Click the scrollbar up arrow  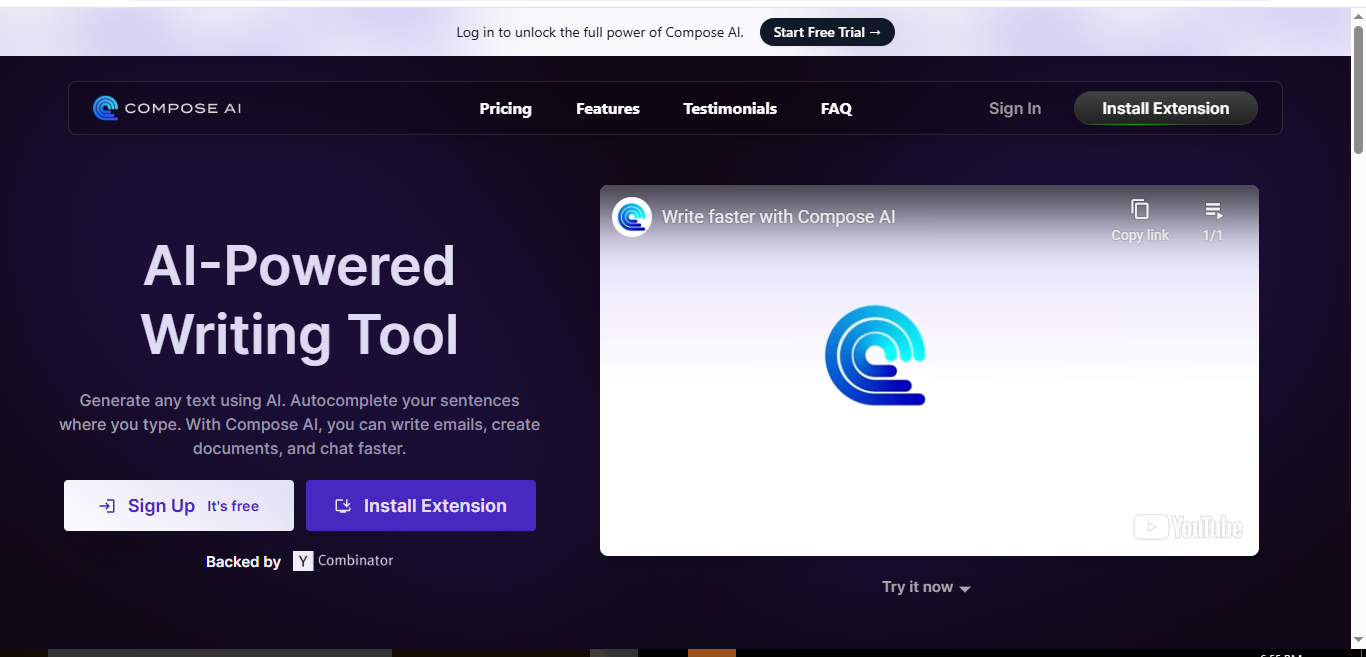[1358, 14]
